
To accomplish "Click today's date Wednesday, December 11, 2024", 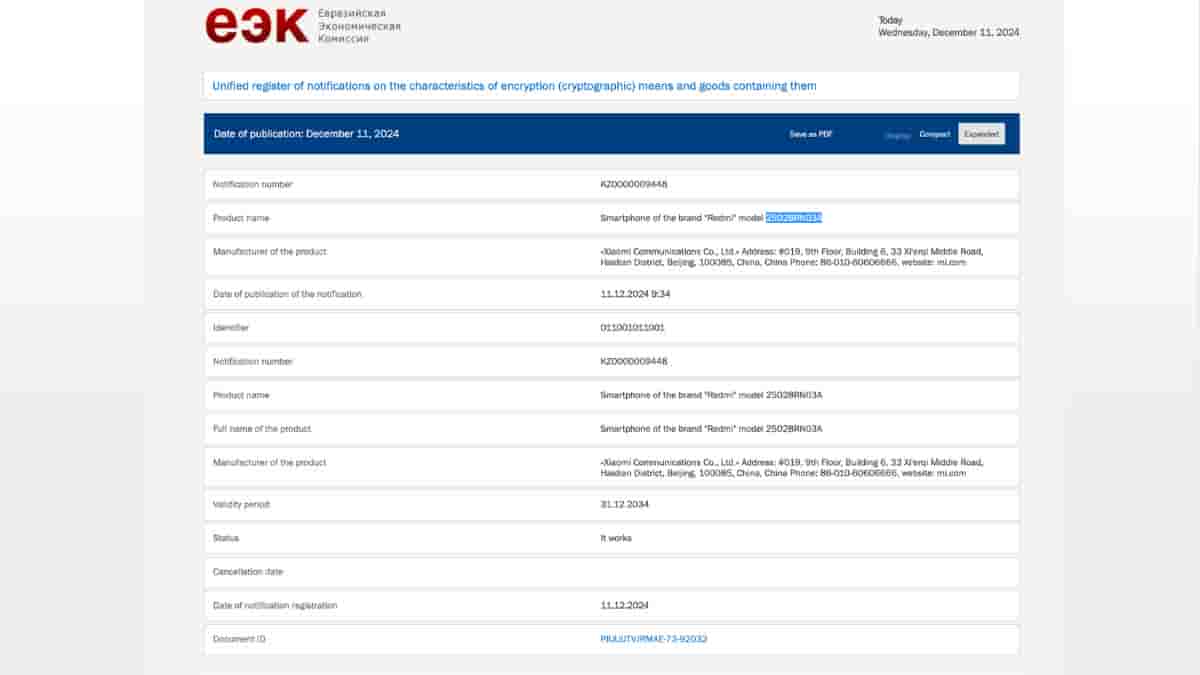I will click(x=948, y=33).
